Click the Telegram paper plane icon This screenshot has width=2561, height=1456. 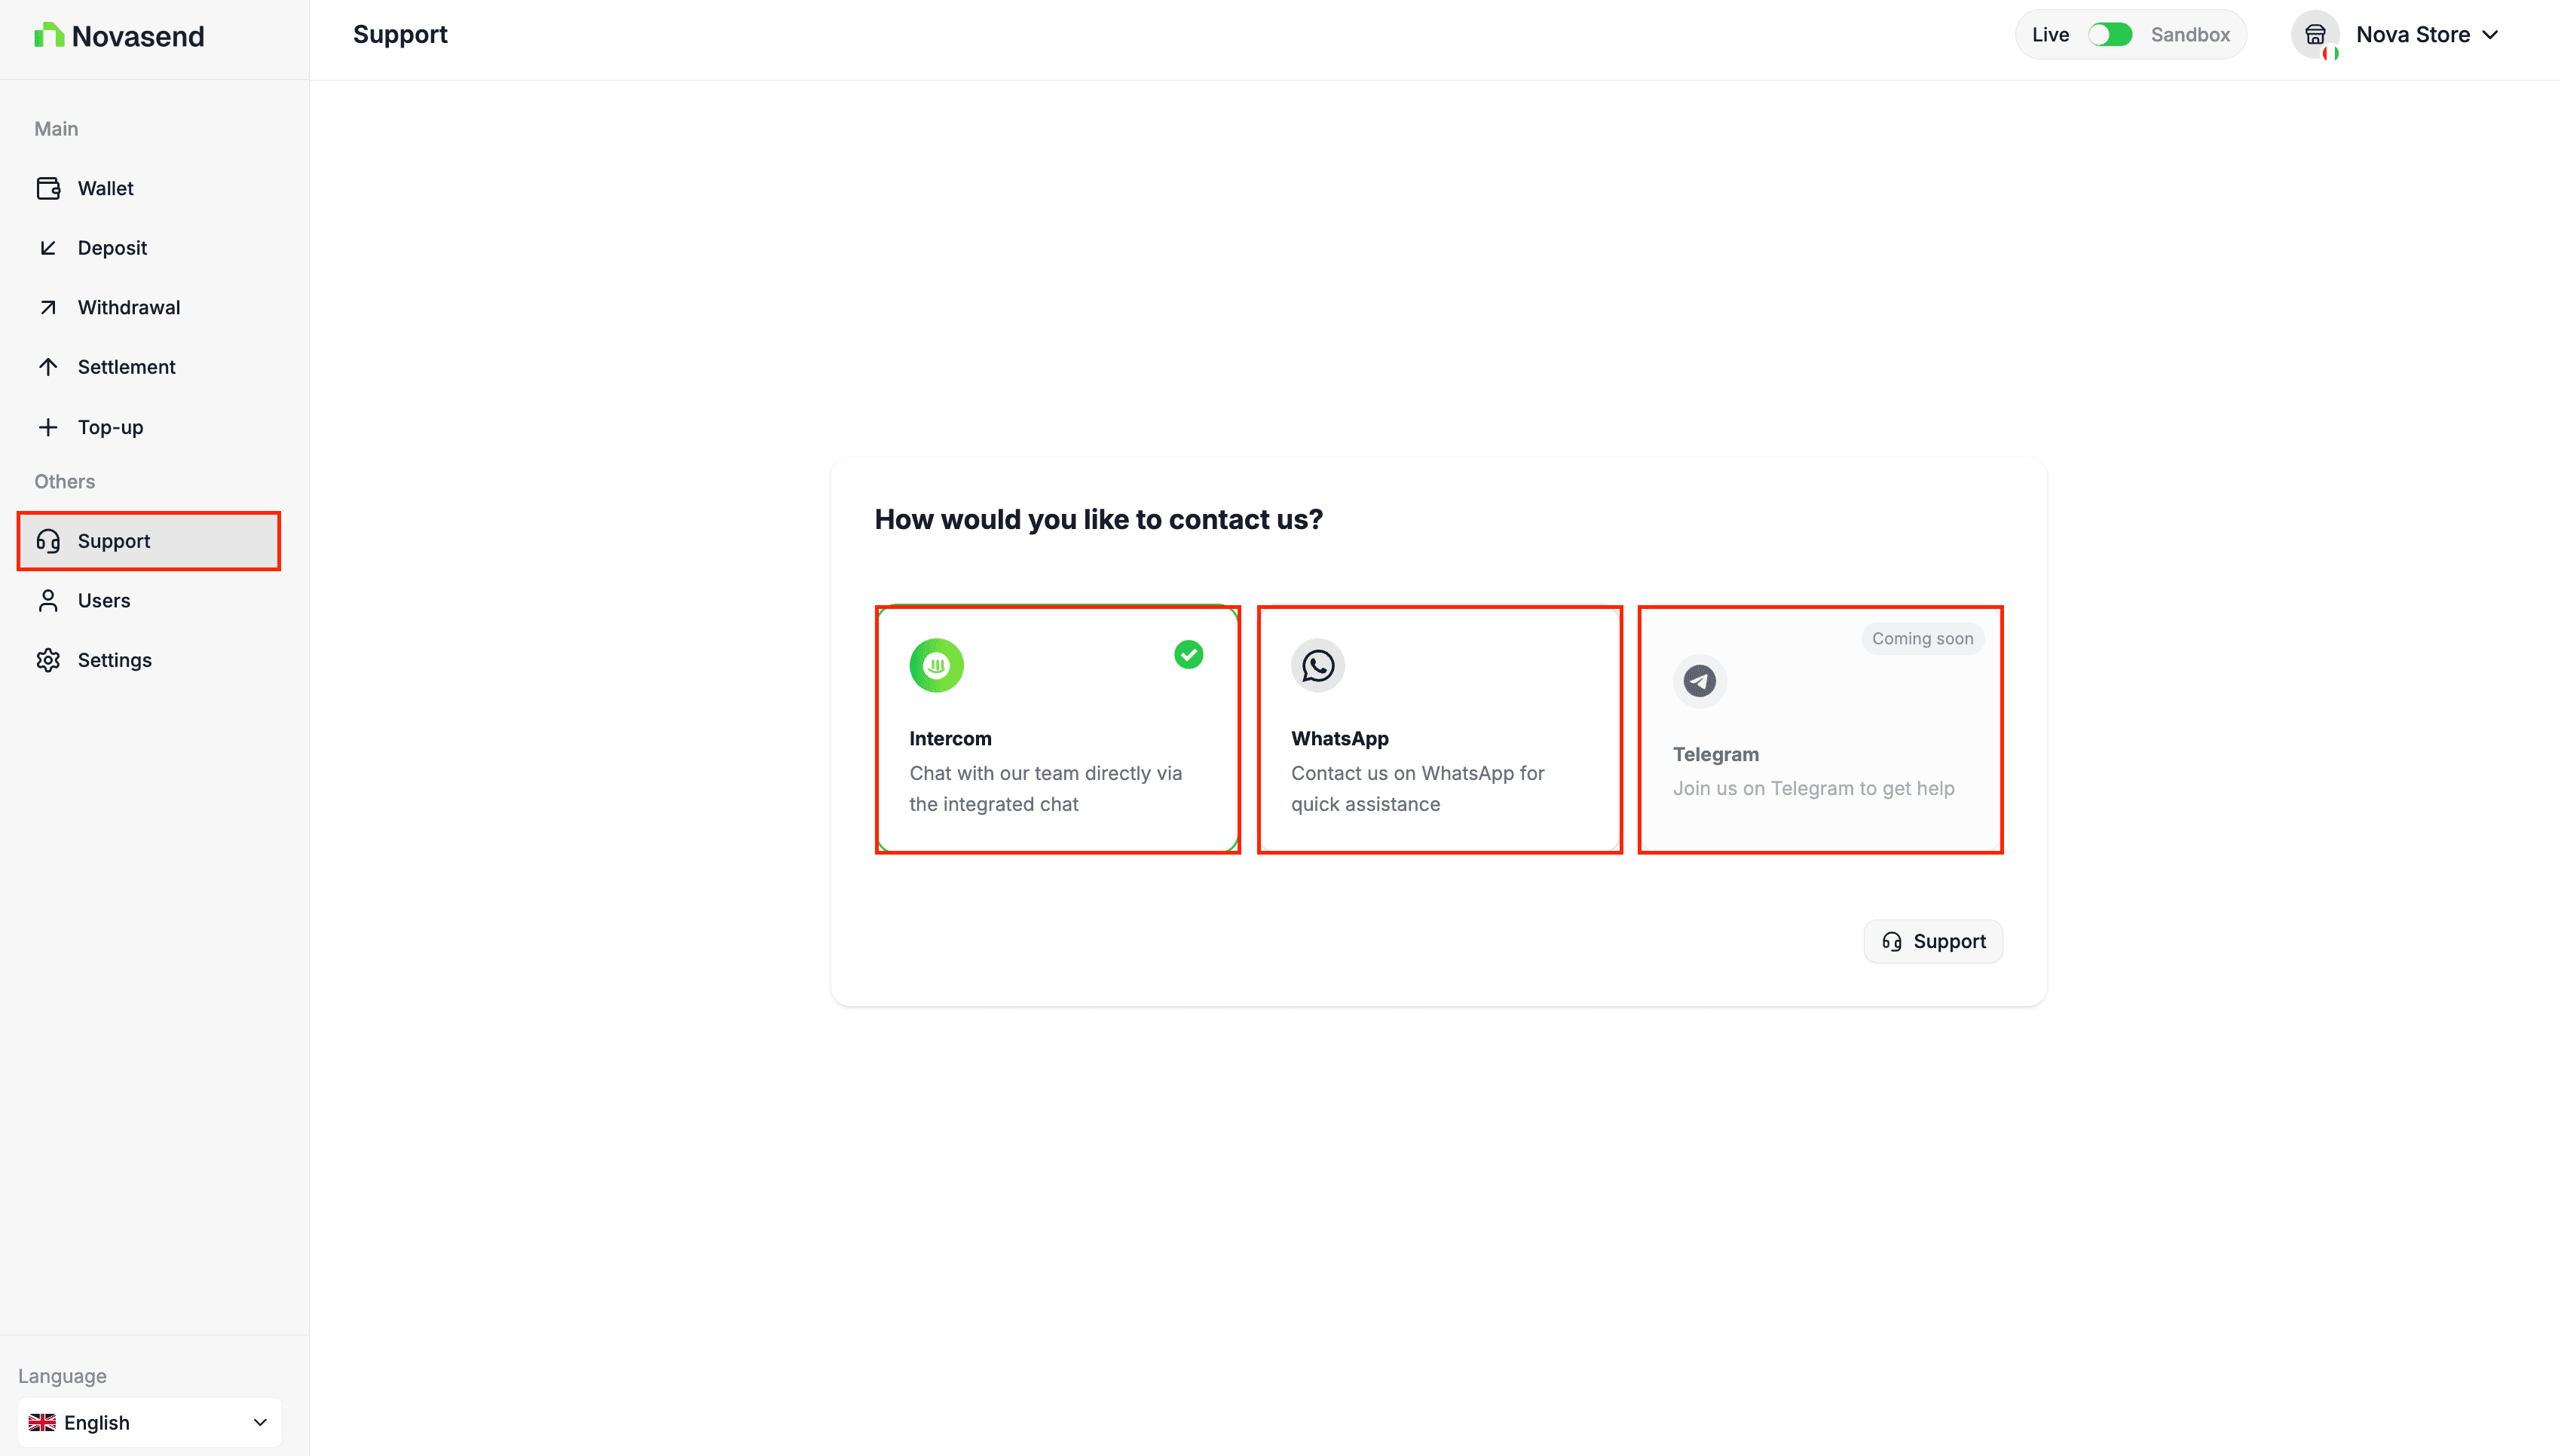coord(1699,681)
